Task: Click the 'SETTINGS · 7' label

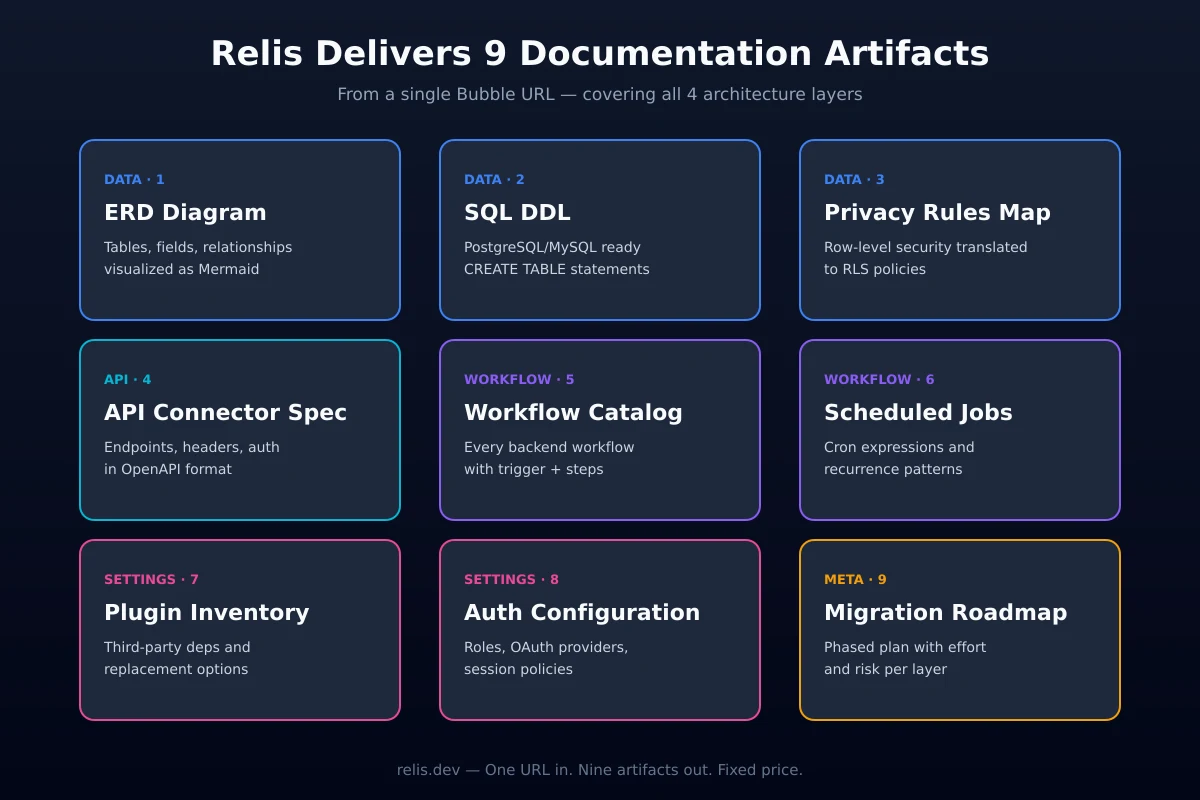Action: pos(151,580)
